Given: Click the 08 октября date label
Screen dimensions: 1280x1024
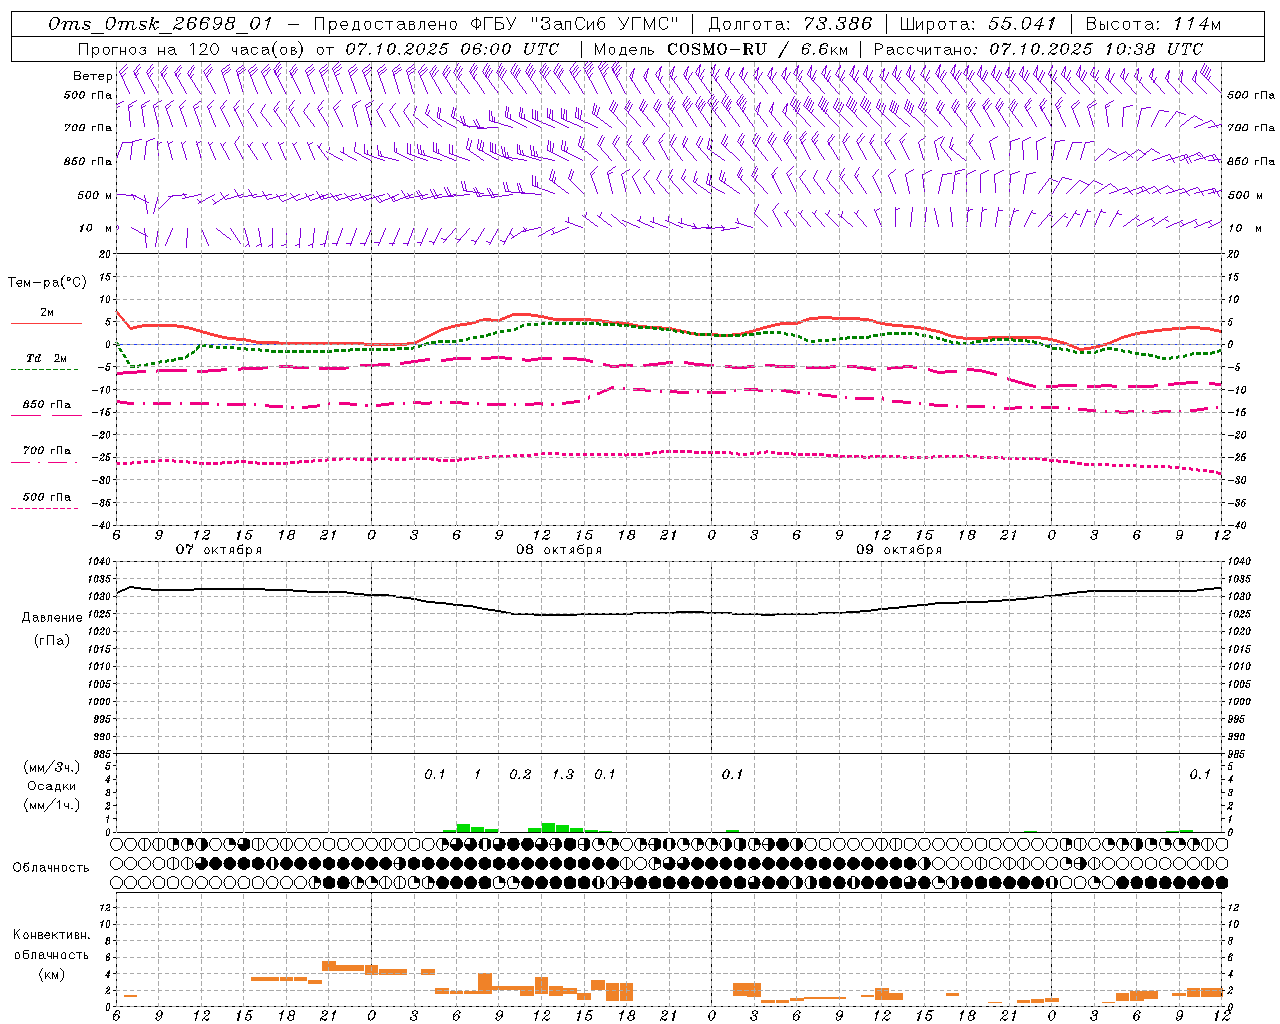Looking at the screenshot, I should (559, 550).
